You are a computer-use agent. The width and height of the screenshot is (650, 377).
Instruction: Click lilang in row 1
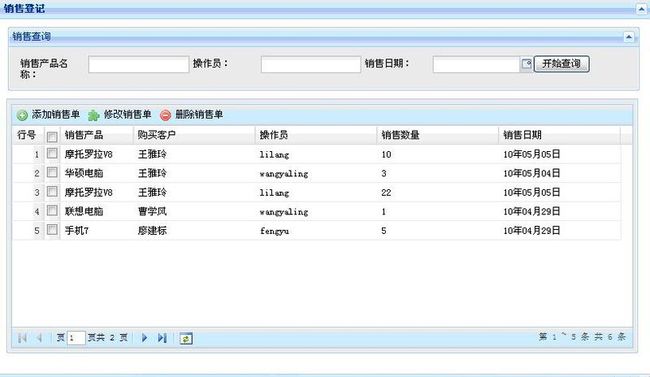point(274,155)
